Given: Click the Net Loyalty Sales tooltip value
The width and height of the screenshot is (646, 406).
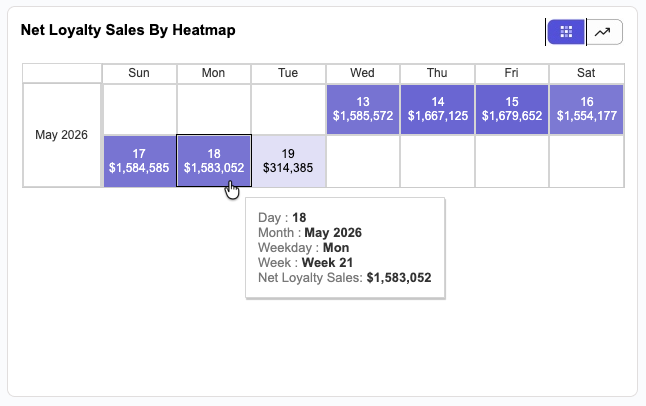Looking at the screenshot, I should coord(399,278).
